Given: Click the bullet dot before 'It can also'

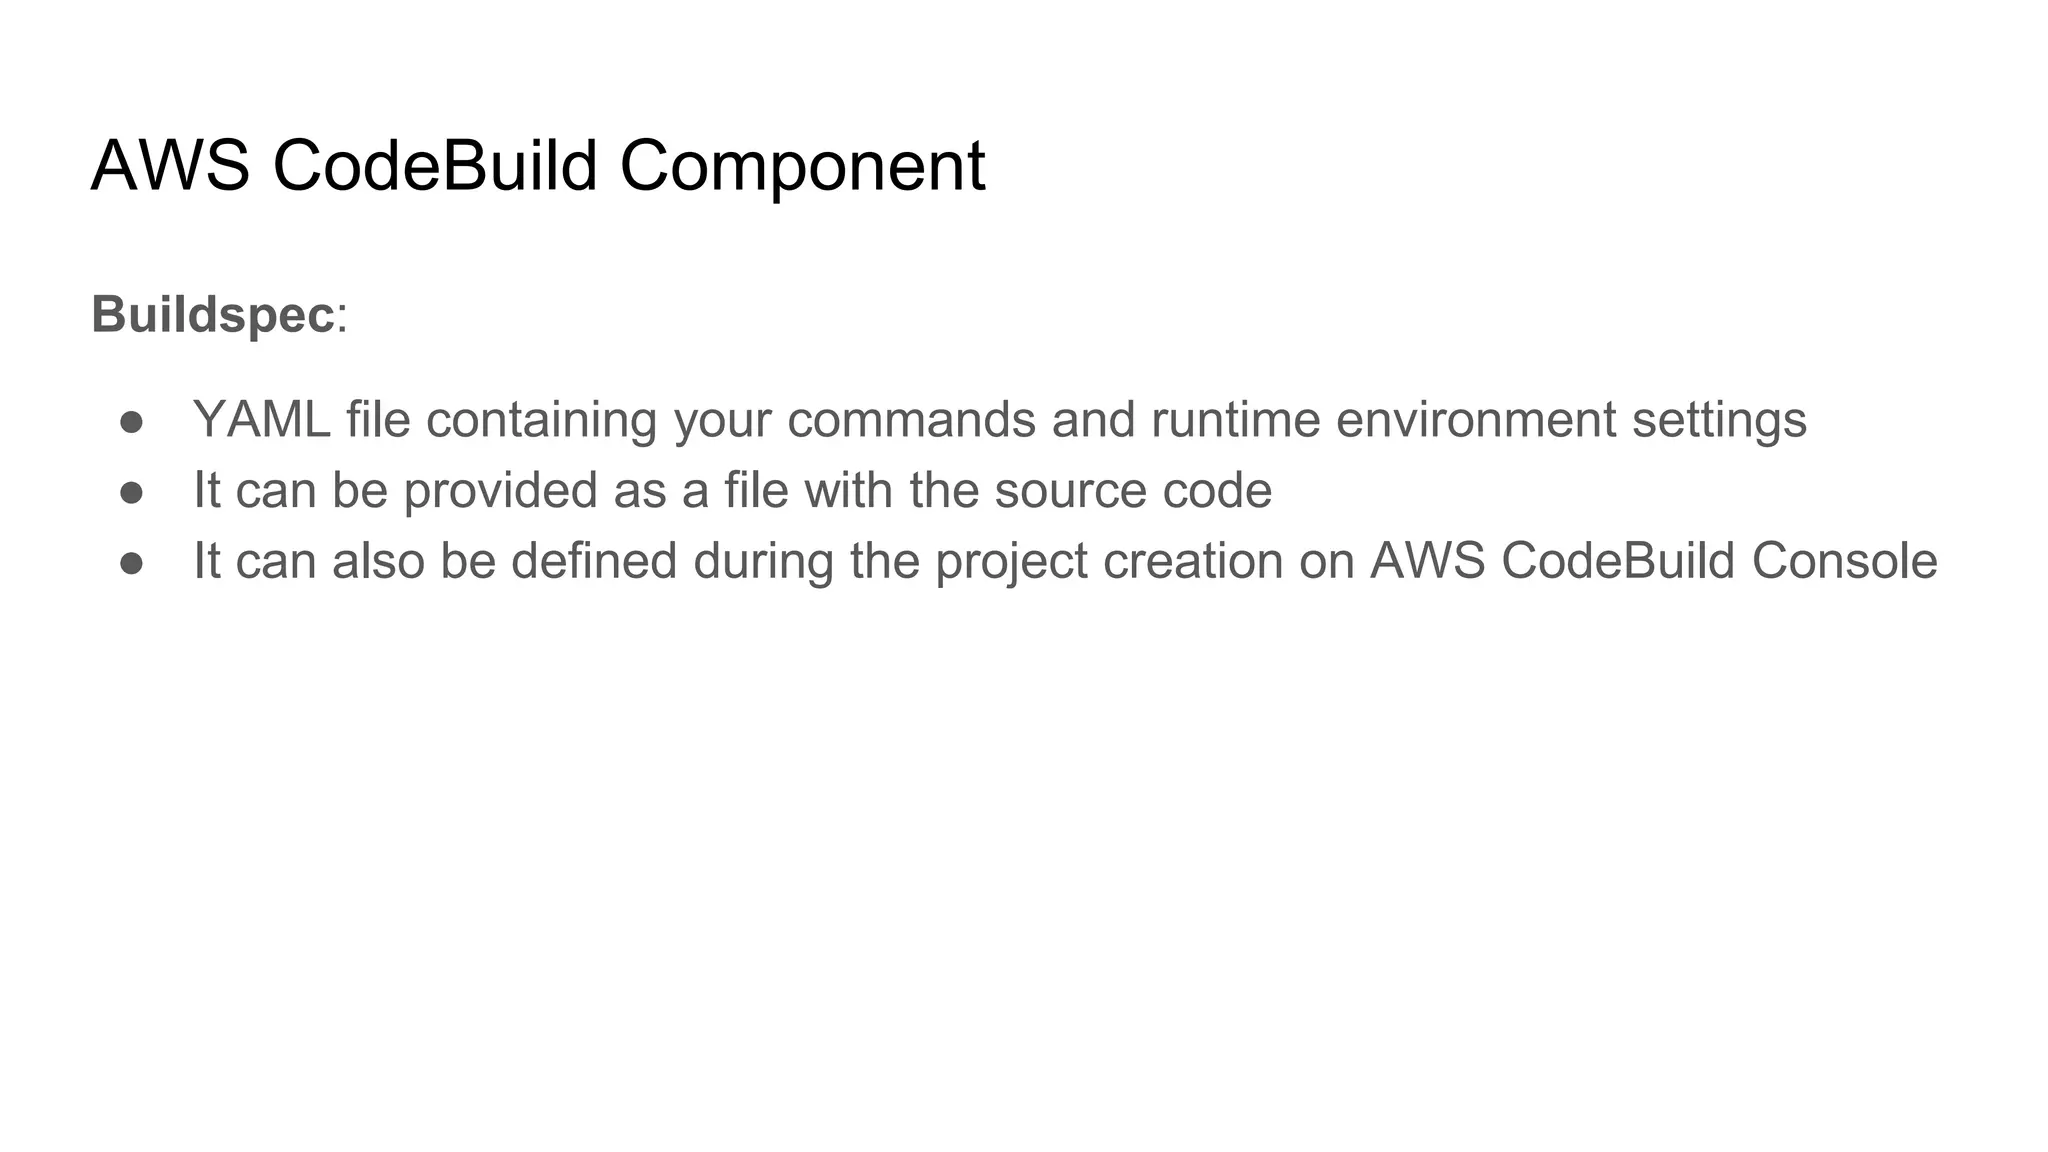Looking at the screenshot, I should 131,563.
